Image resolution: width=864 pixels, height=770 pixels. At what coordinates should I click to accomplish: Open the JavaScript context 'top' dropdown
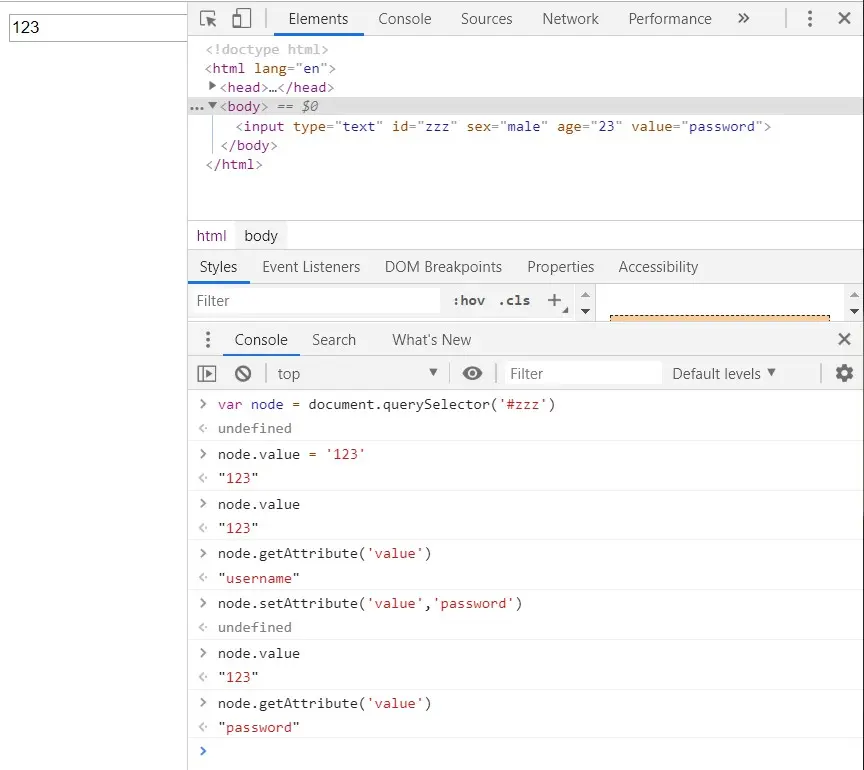(357, 373)
